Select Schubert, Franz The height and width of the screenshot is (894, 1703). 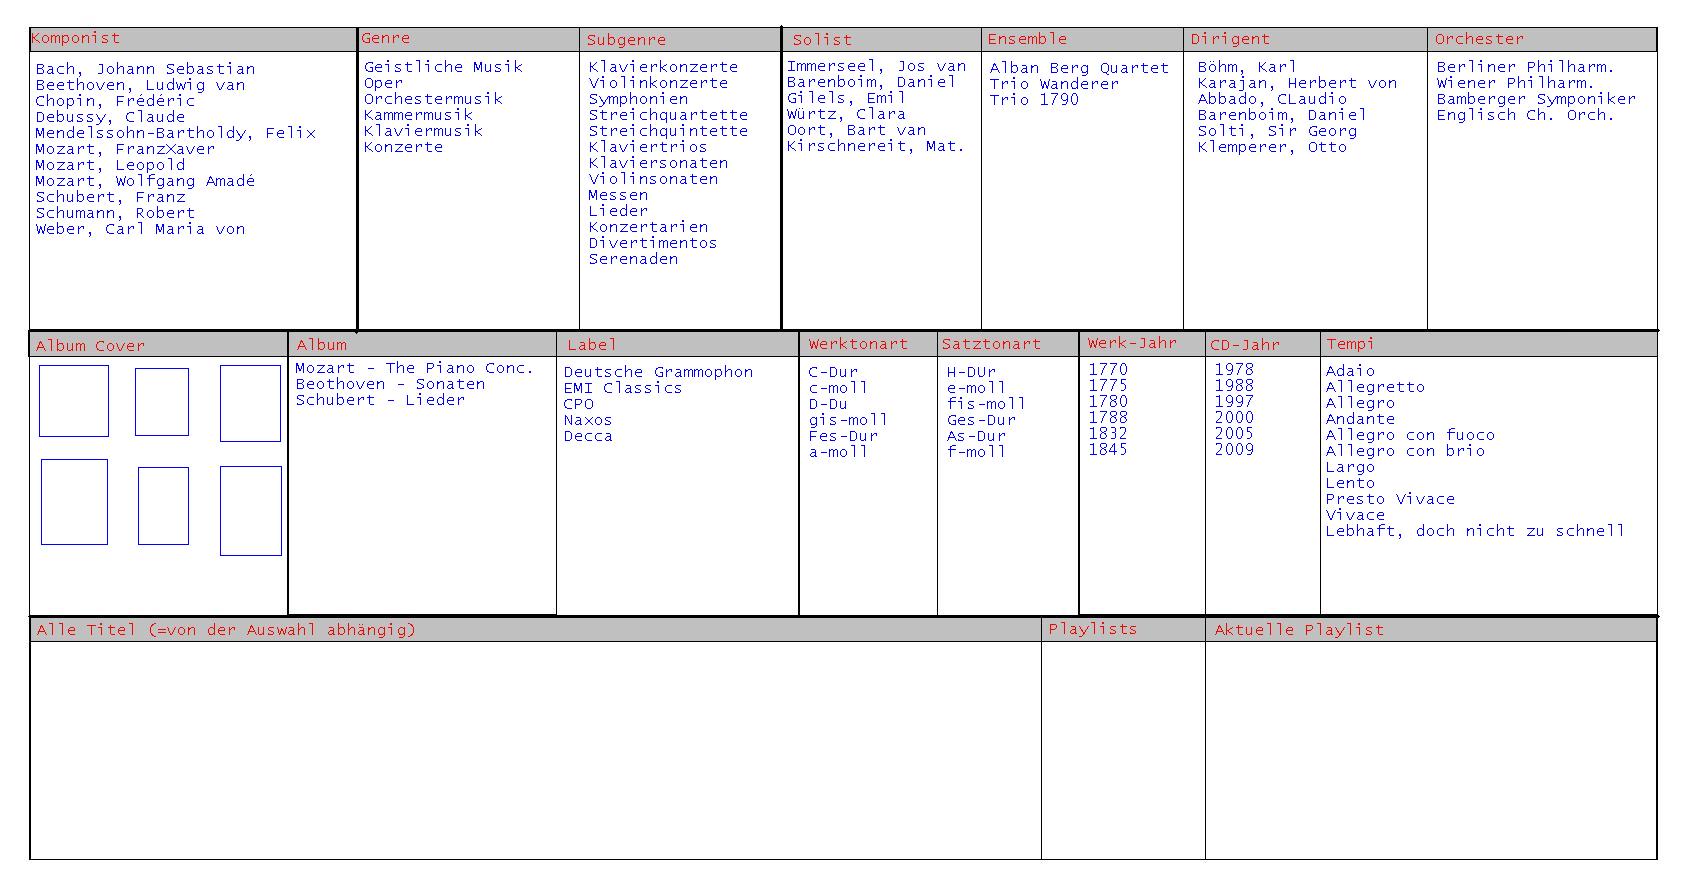110,197
